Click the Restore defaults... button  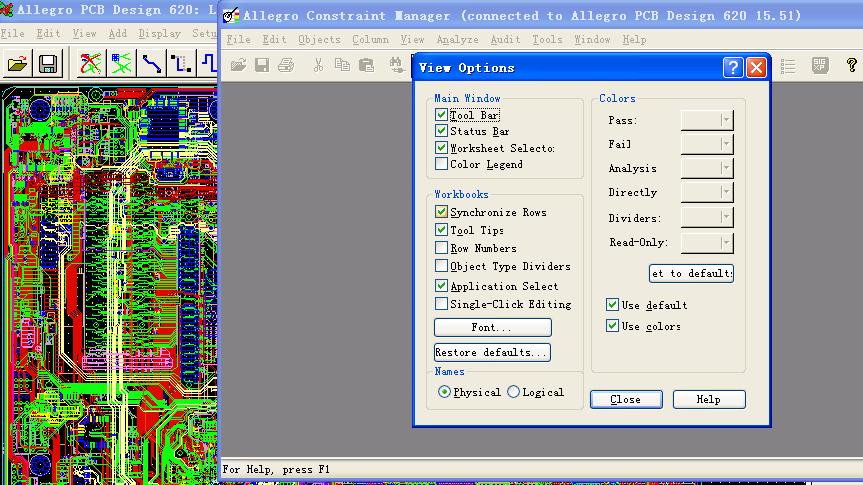click(492, 352)
